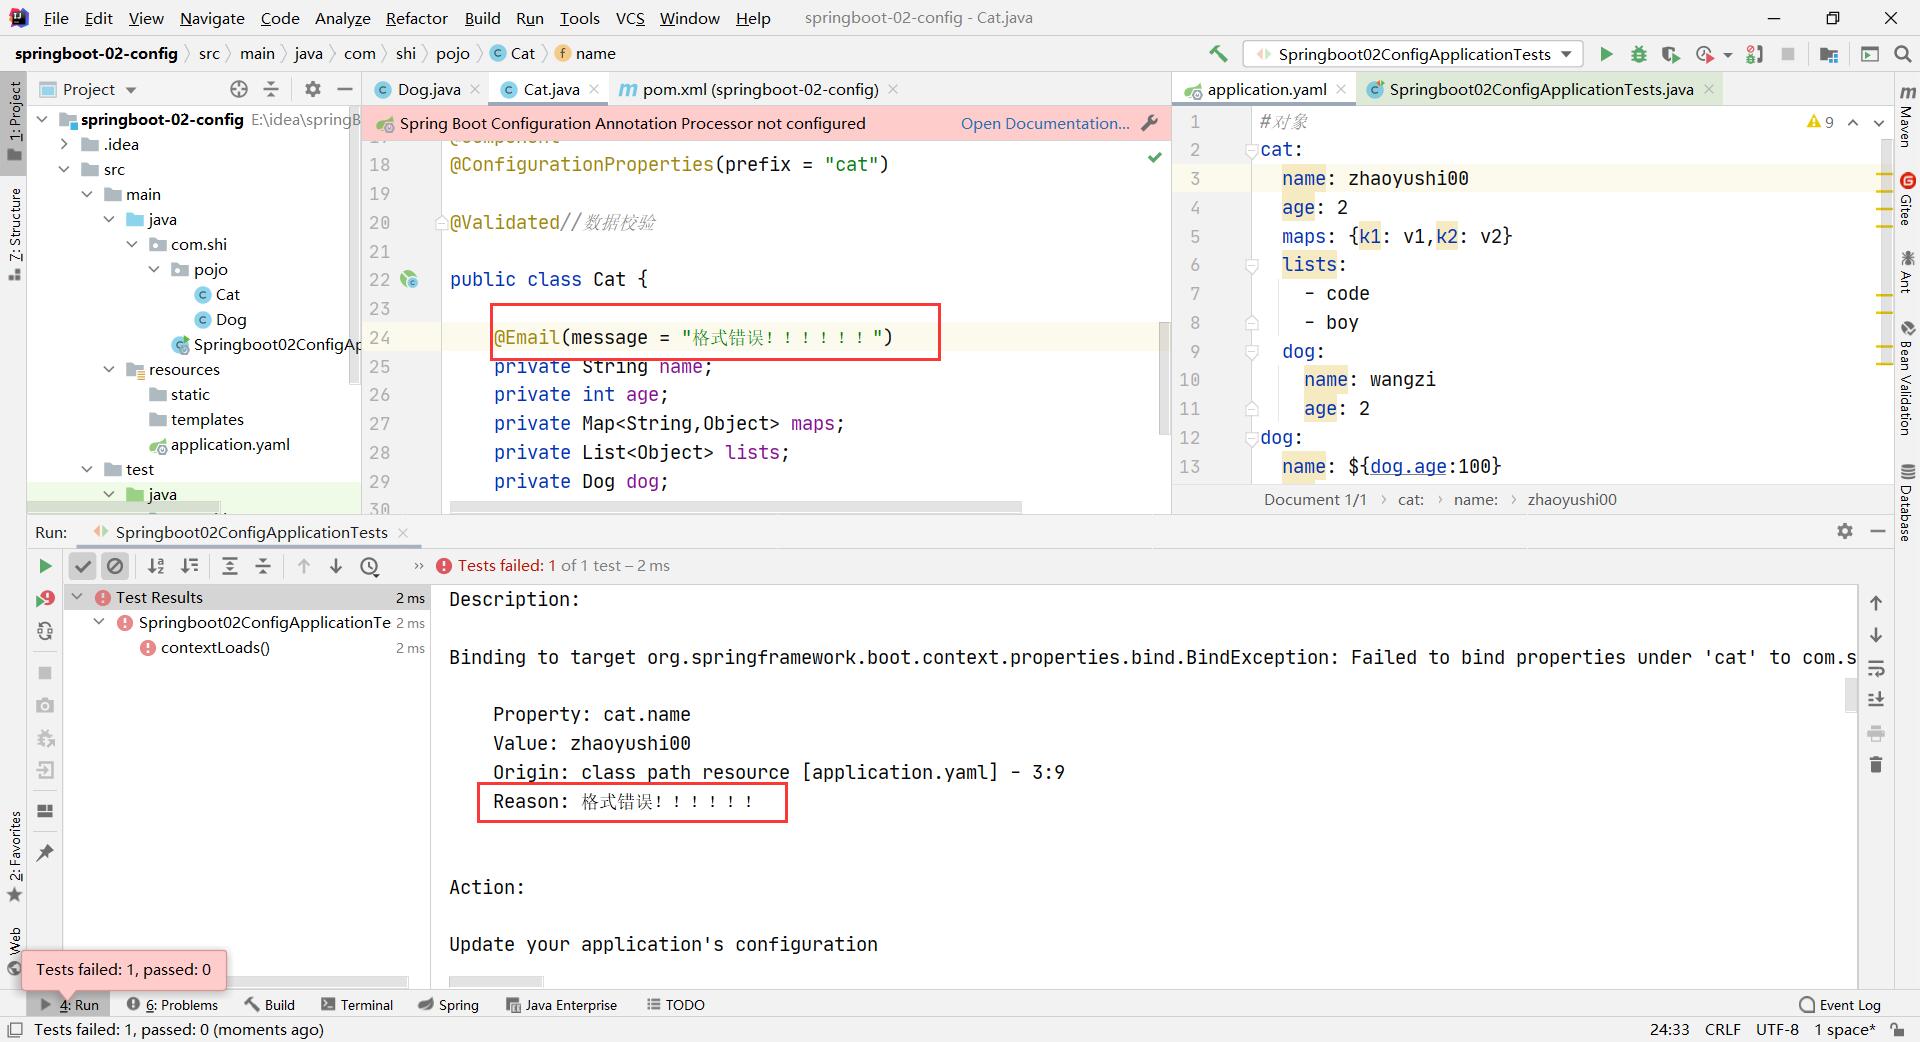Clear console with trash icon
Screen dimensions: 1920x1042
1876,764
